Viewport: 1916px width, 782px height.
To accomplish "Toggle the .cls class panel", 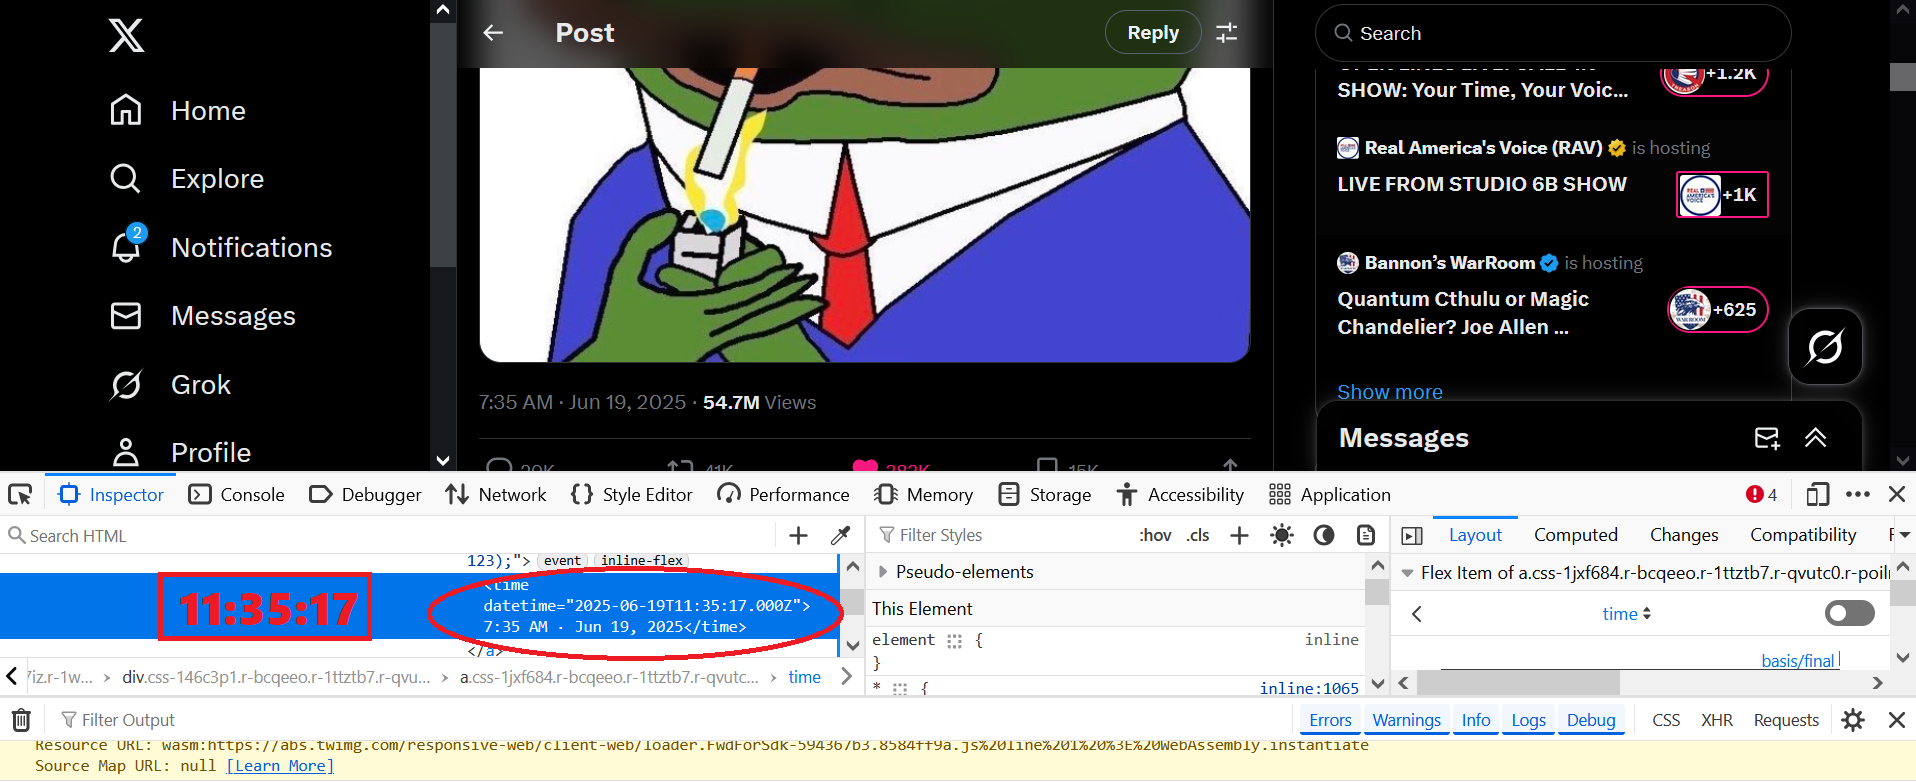I will click(x=1198, y=536).
